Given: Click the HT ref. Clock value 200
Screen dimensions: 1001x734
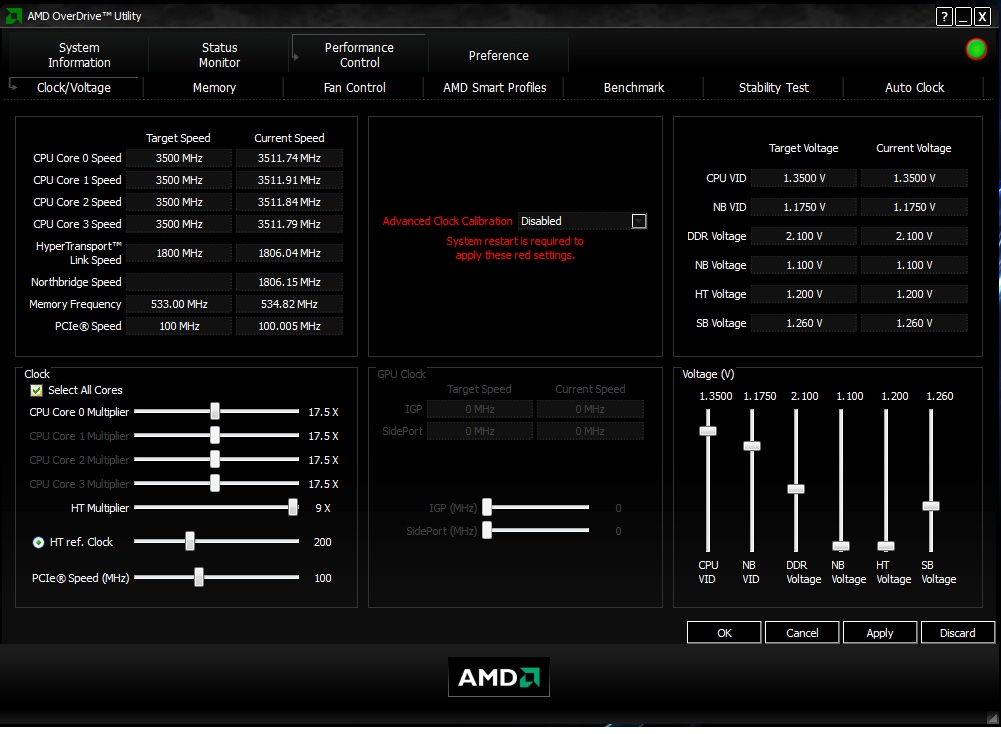Looking at the screenshot, I should (x=322, y=542).
